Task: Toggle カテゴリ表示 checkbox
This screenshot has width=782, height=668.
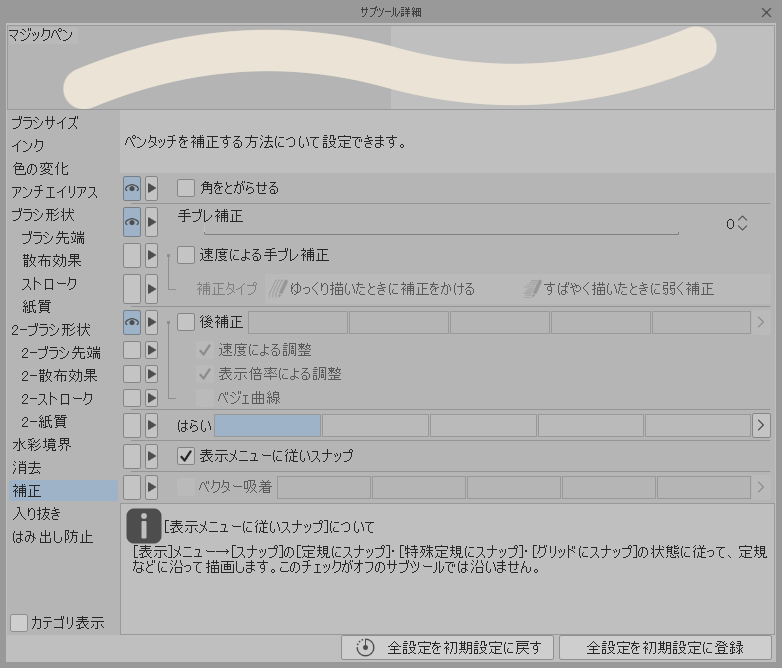Action: coord(19,623)
